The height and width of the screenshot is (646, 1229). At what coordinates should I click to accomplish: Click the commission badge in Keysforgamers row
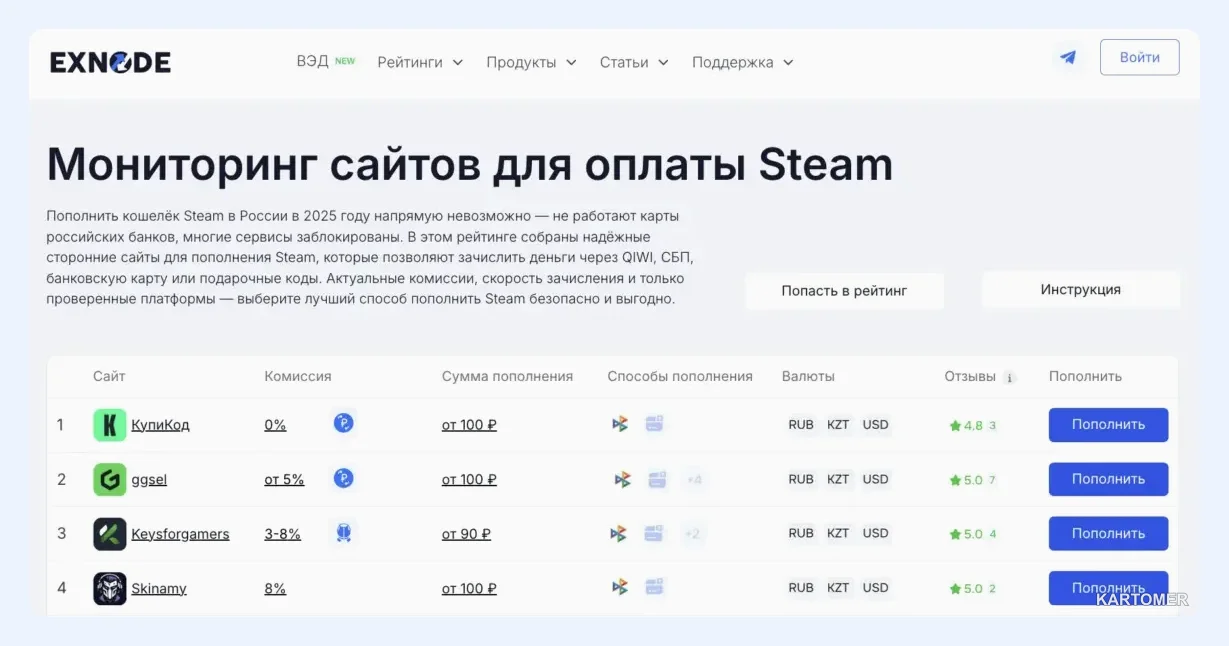[x=344, y=533]
